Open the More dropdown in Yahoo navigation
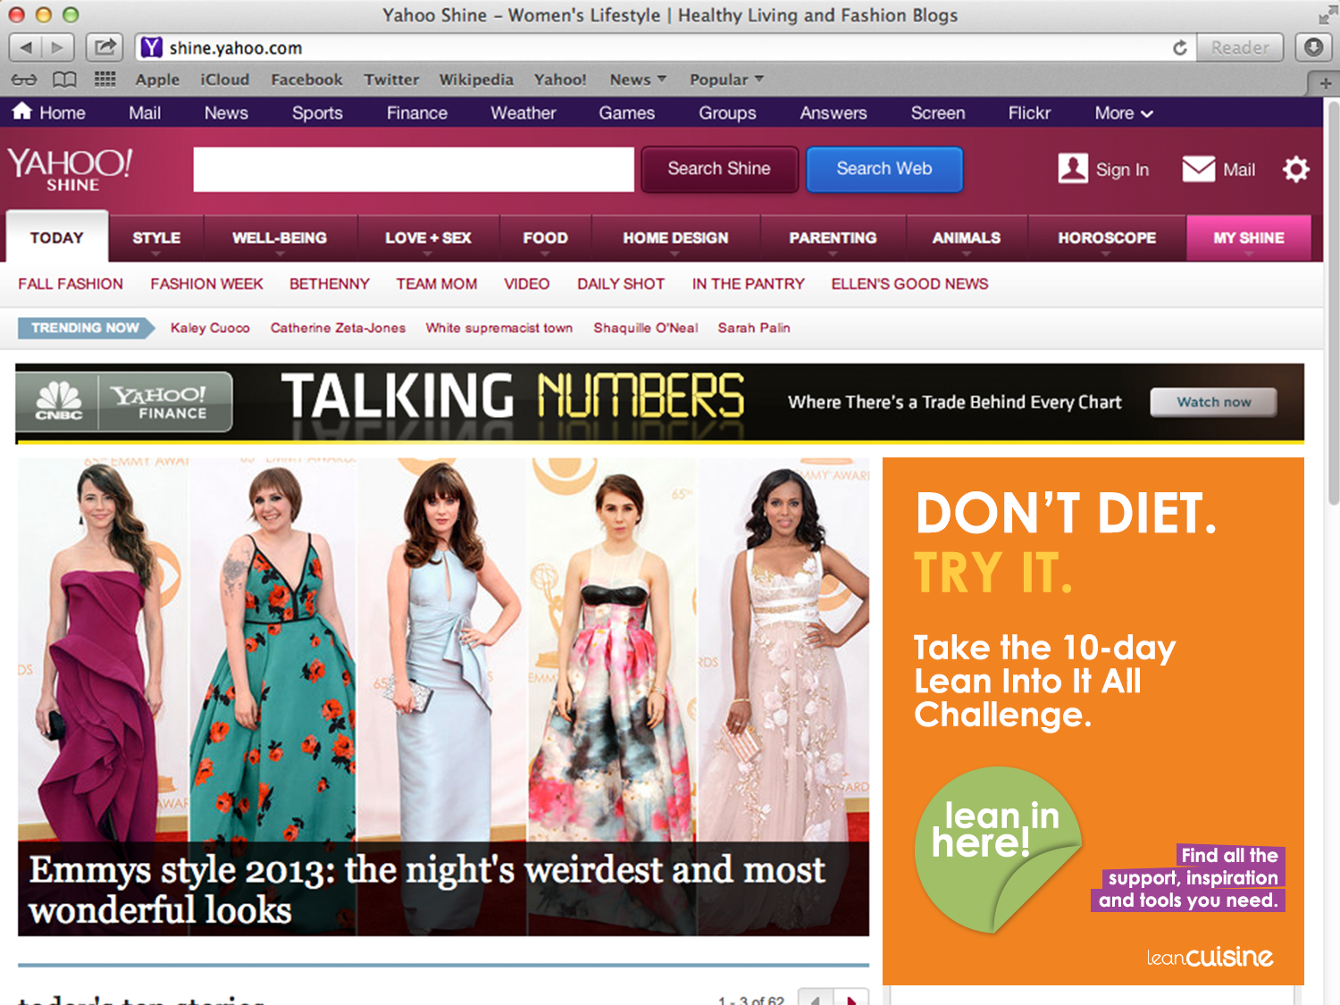This screenshot has width=1340, height=1005. click(1124, 113)
